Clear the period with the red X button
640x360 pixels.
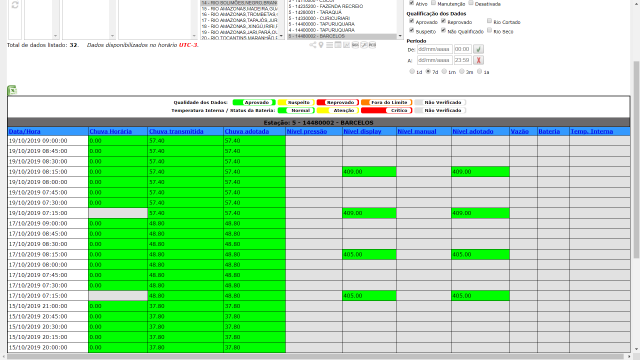478,60
